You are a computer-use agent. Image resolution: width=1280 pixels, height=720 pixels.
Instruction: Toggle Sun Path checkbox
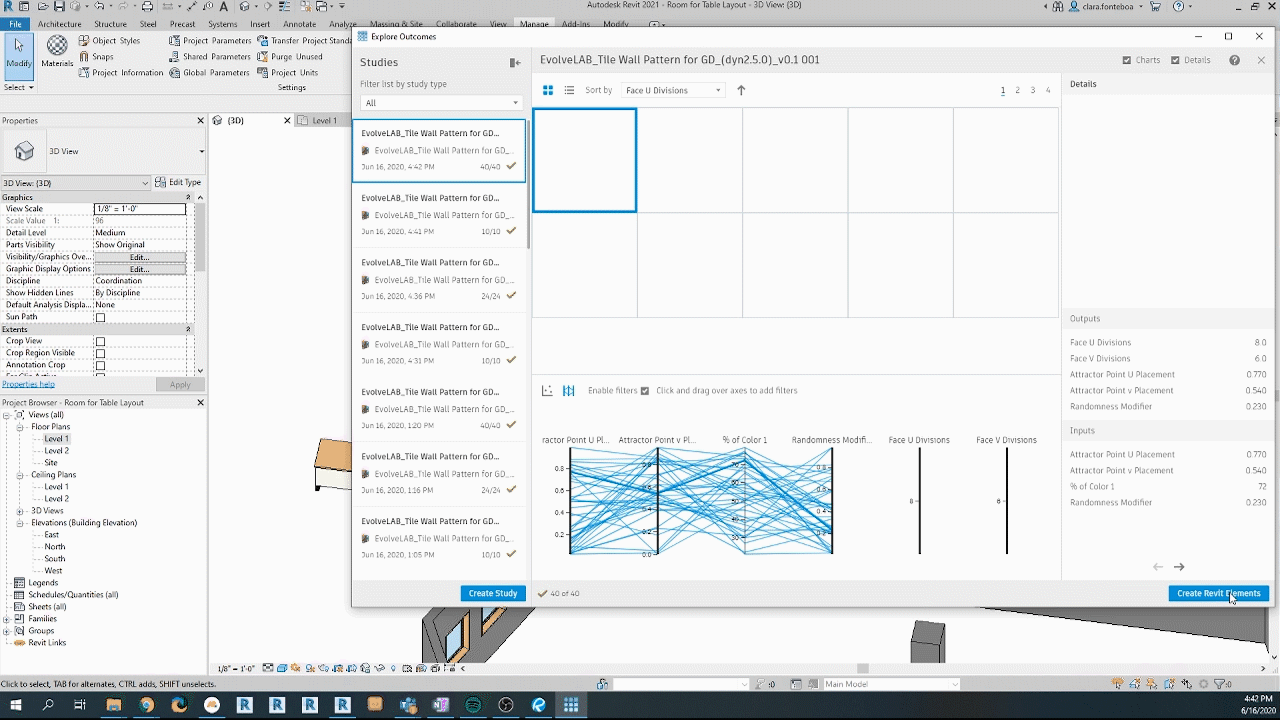coord(100,317)
